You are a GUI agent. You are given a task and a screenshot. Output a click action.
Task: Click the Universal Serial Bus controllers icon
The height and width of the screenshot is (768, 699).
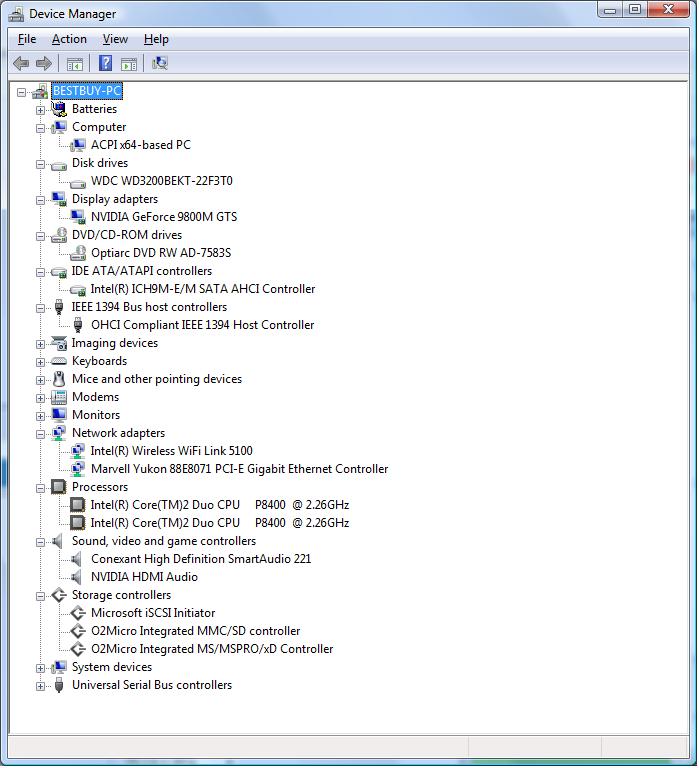coord(59,685)
